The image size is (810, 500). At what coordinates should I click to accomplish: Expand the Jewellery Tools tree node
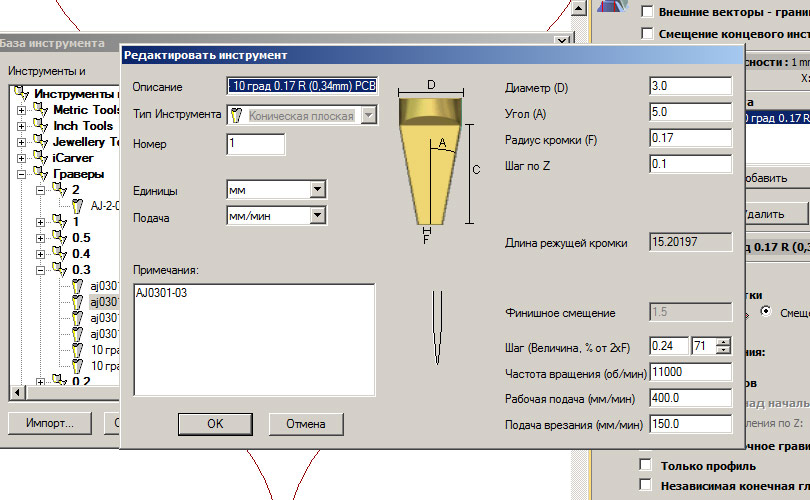(x=21, y=142)
